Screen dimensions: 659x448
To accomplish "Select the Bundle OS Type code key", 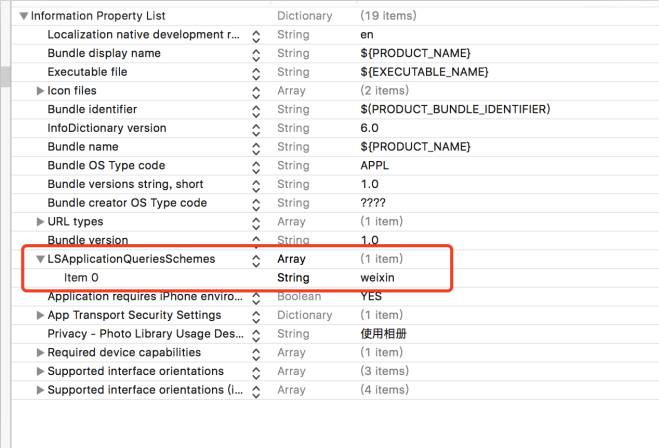I will click(106, 166).
